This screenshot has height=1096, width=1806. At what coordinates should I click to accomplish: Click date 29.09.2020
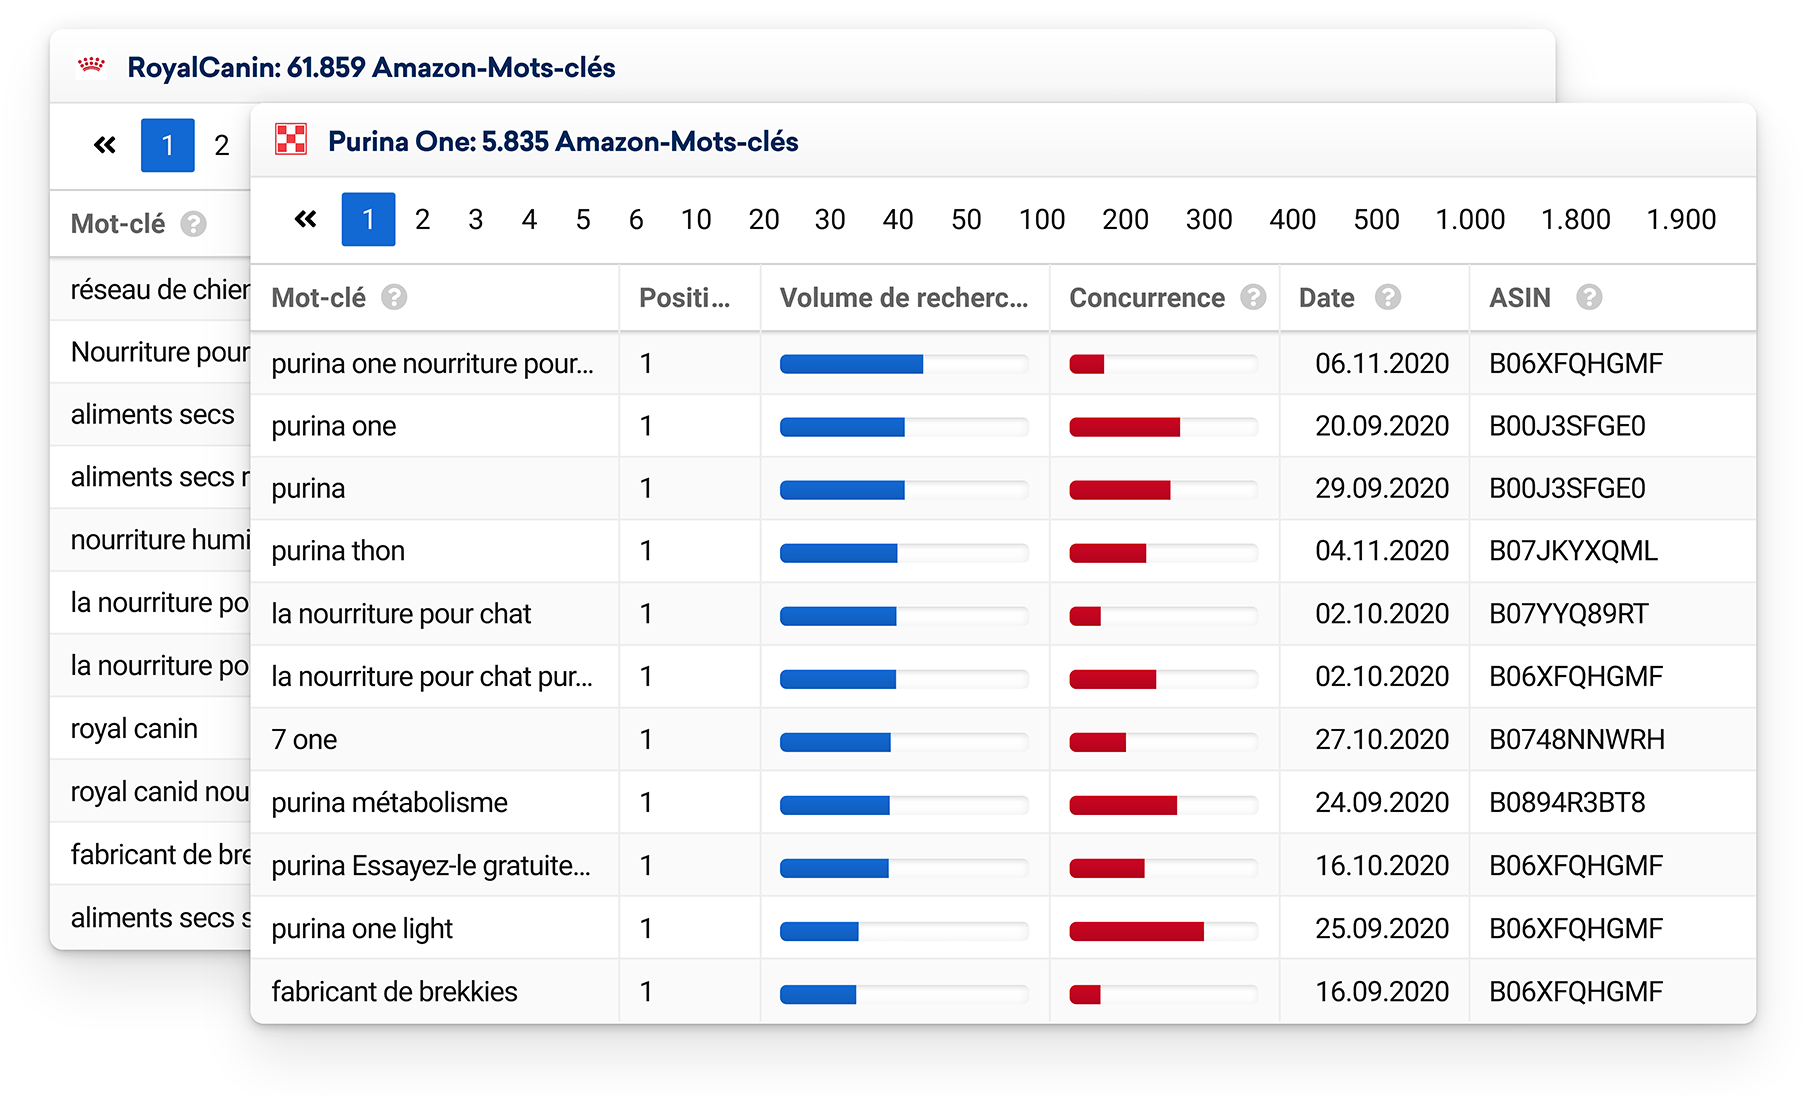[1382, 488]
